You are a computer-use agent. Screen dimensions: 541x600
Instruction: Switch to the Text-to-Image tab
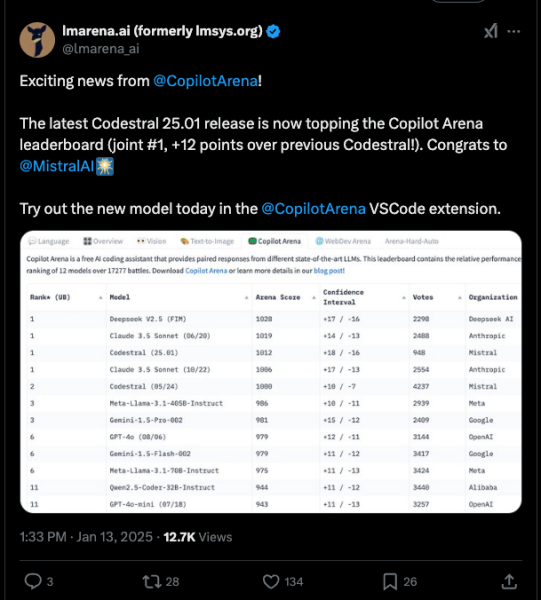pyautogui.click(x=207, y=241)
